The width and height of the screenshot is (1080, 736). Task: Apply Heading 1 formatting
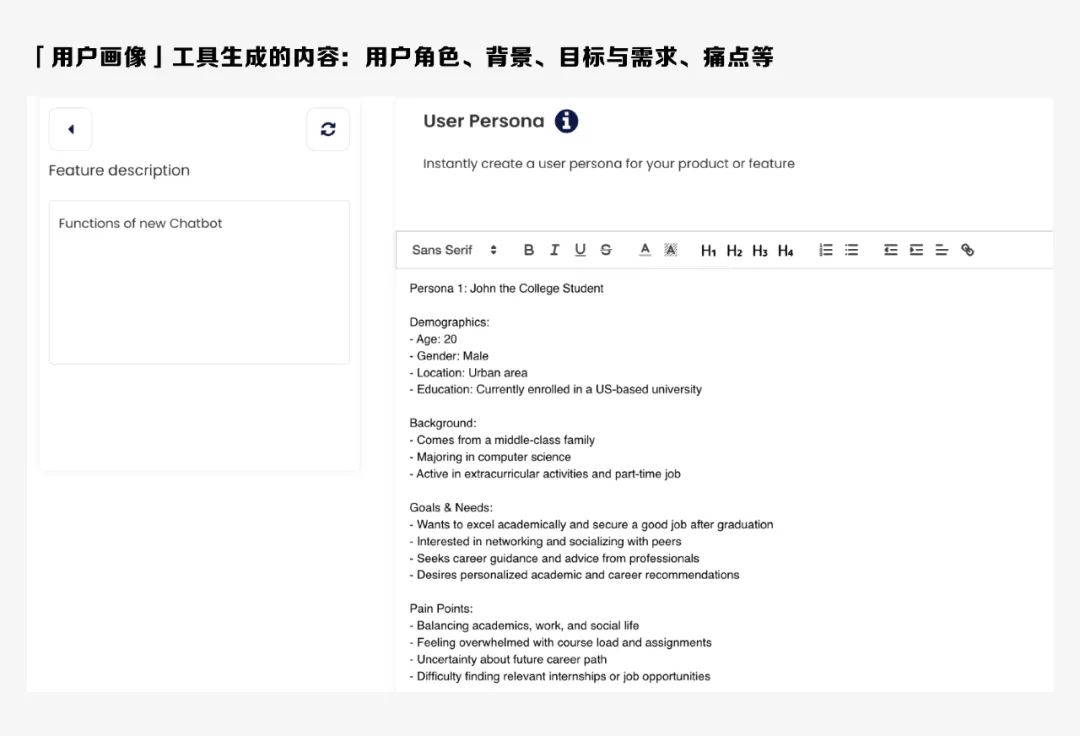707,250
